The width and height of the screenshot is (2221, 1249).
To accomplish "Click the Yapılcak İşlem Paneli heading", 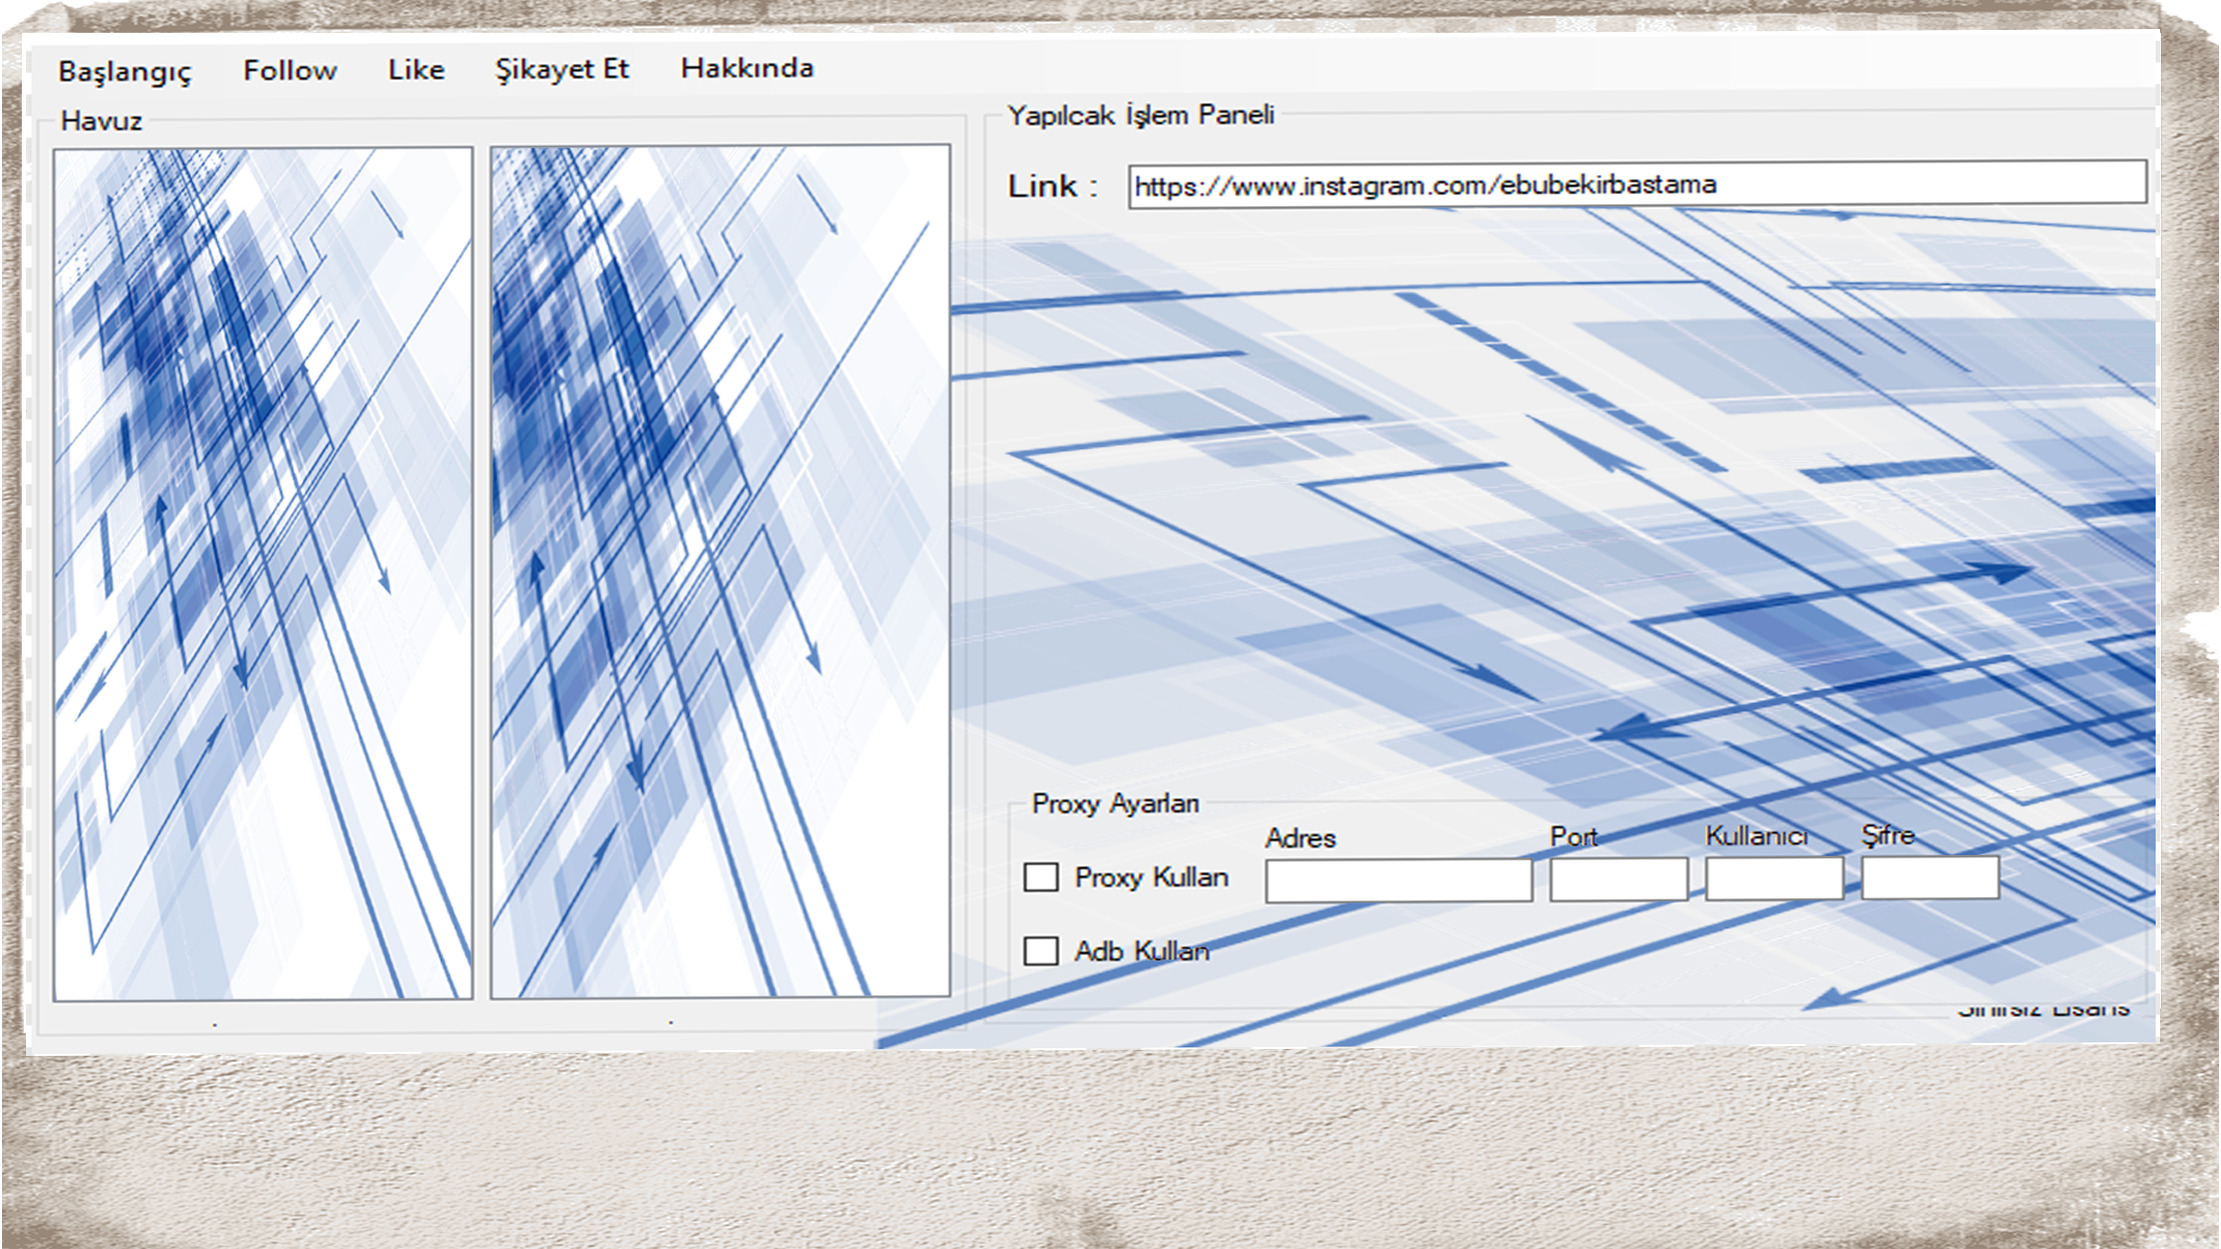I will point(1140,115).
